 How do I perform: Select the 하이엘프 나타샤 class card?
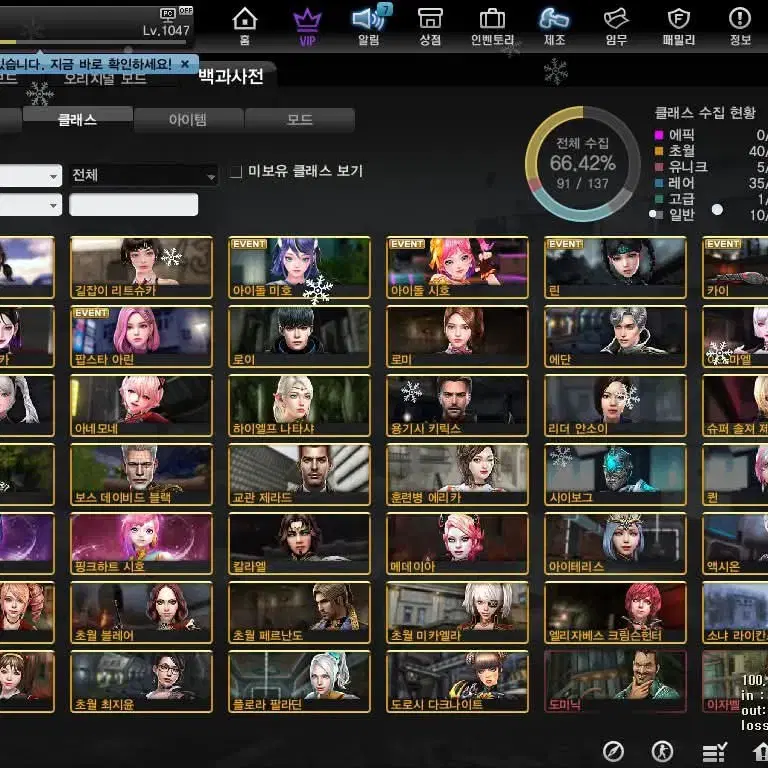[299, 406]
